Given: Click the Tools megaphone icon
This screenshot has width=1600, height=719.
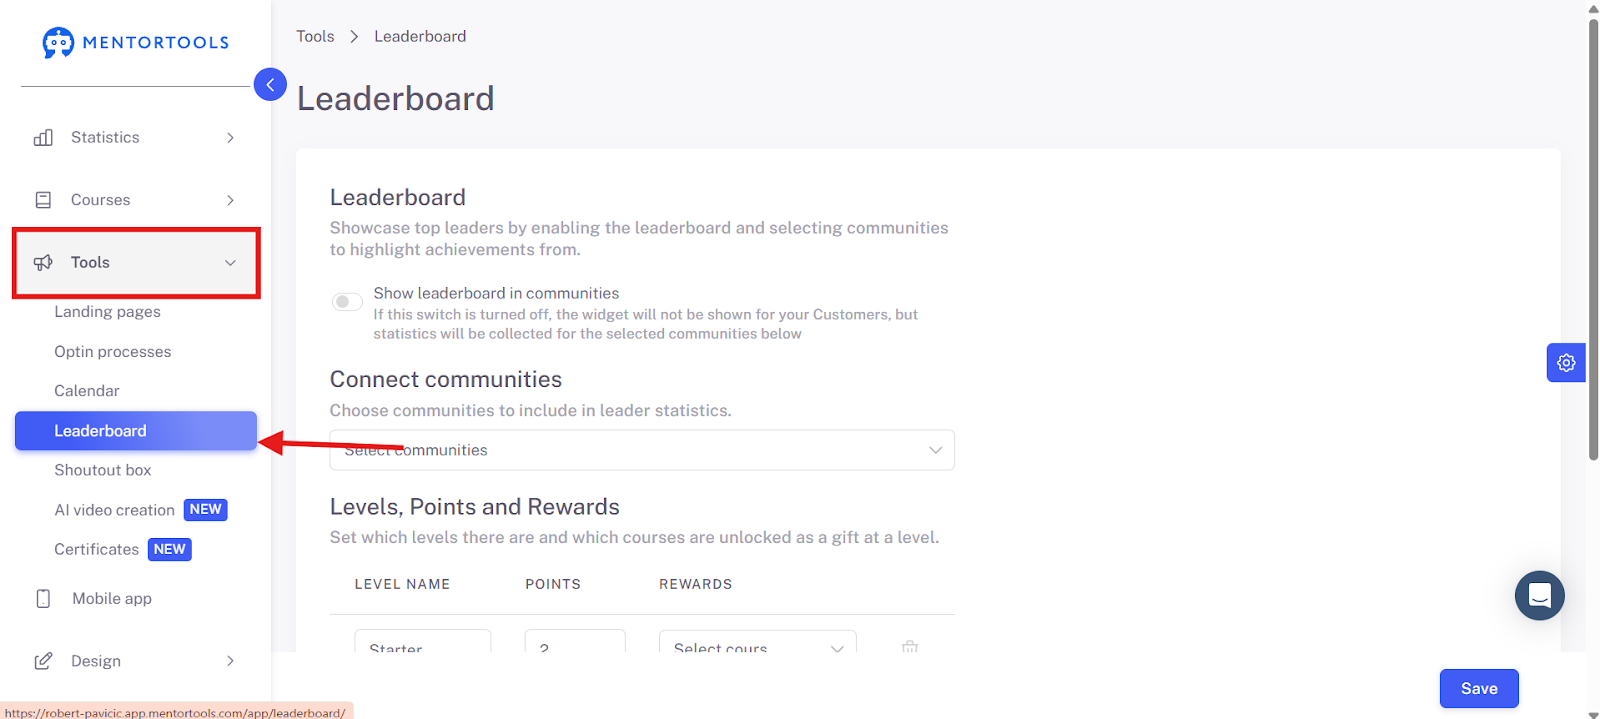Looking at the screenshot, I should (x=43, y=263).
